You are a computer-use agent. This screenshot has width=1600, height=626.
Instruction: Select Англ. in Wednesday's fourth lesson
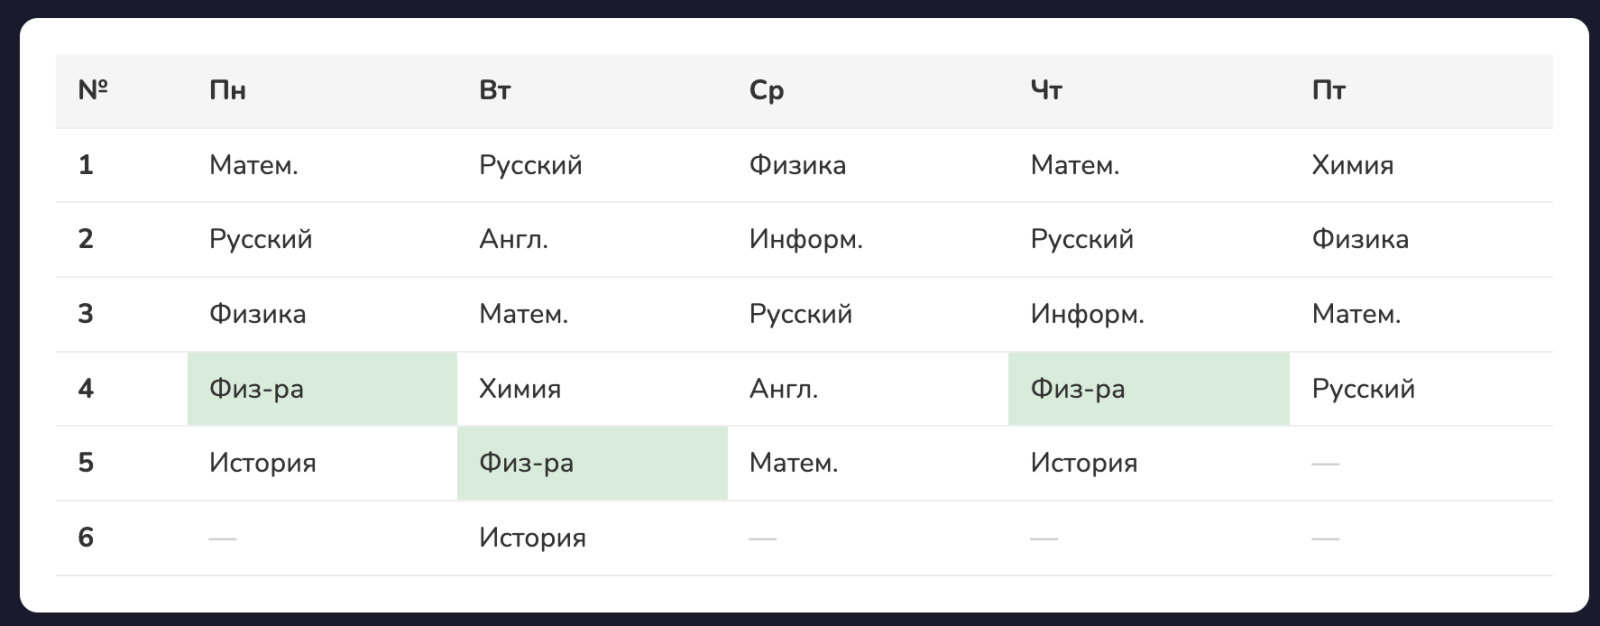pyautogui.click(x=783, y=389)
